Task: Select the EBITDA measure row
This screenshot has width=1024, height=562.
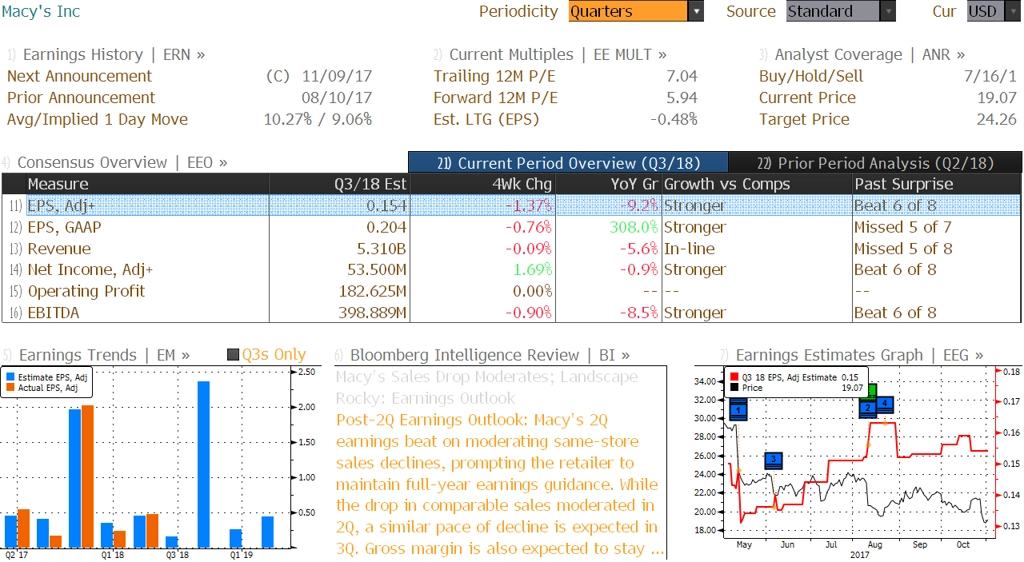Action: coord(512,313)
